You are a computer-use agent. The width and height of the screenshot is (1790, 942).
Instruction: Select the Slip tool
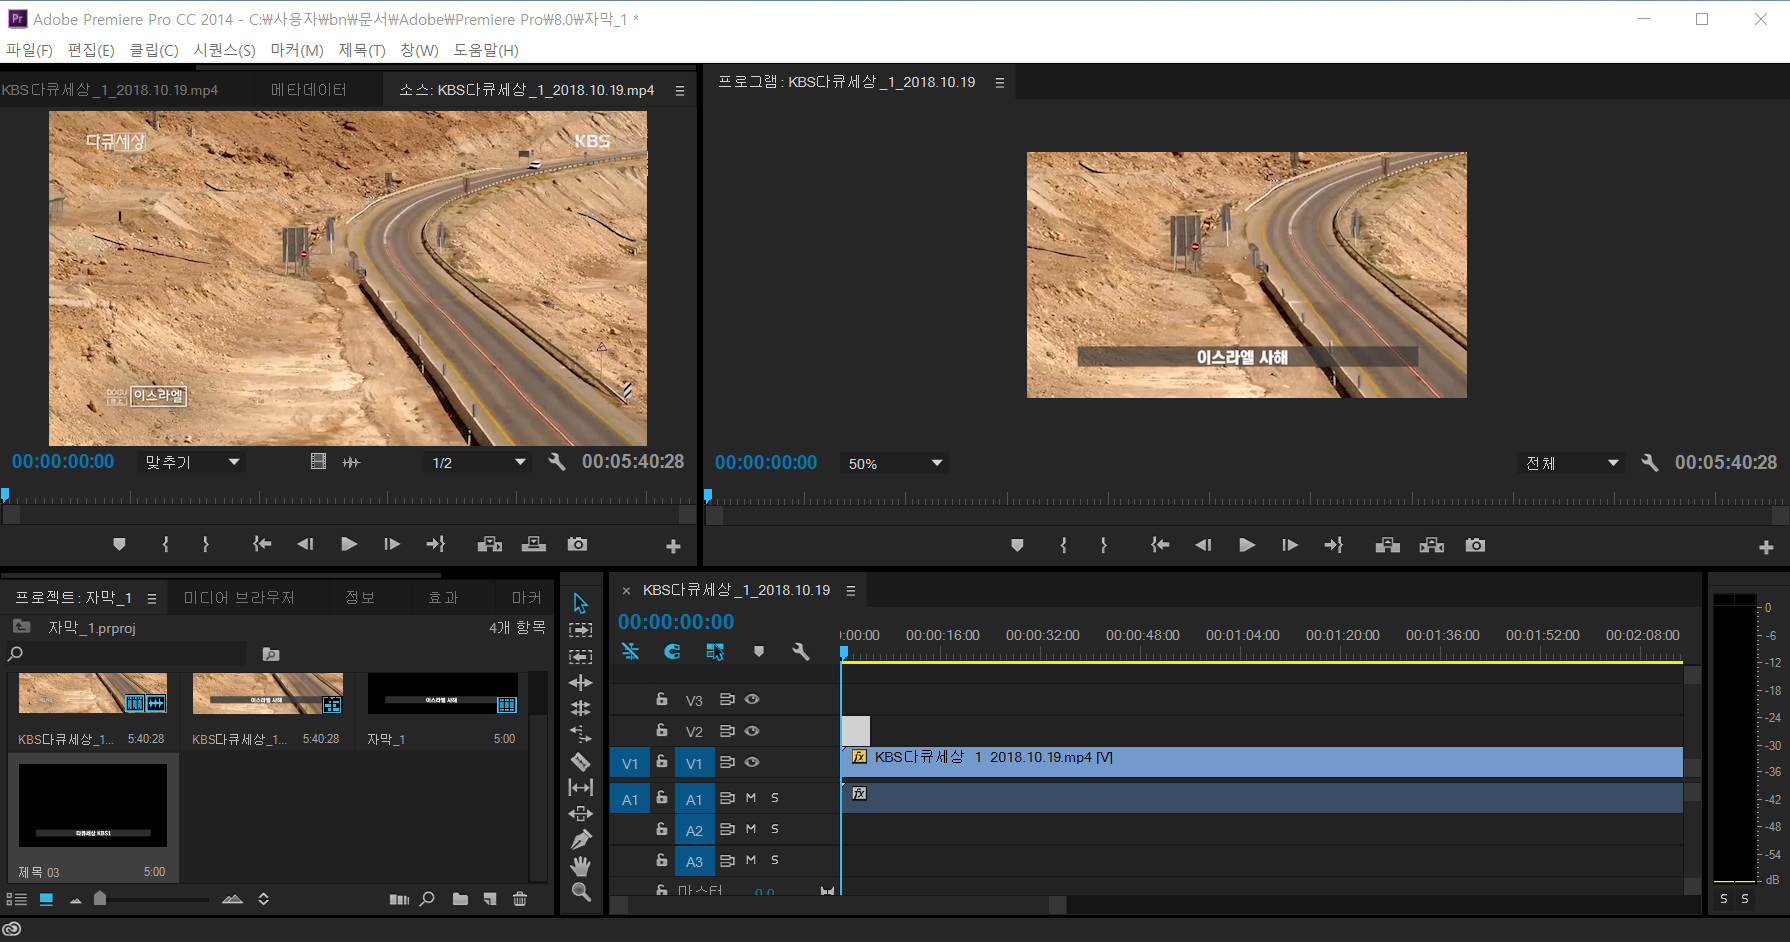(x=580, y=787)
